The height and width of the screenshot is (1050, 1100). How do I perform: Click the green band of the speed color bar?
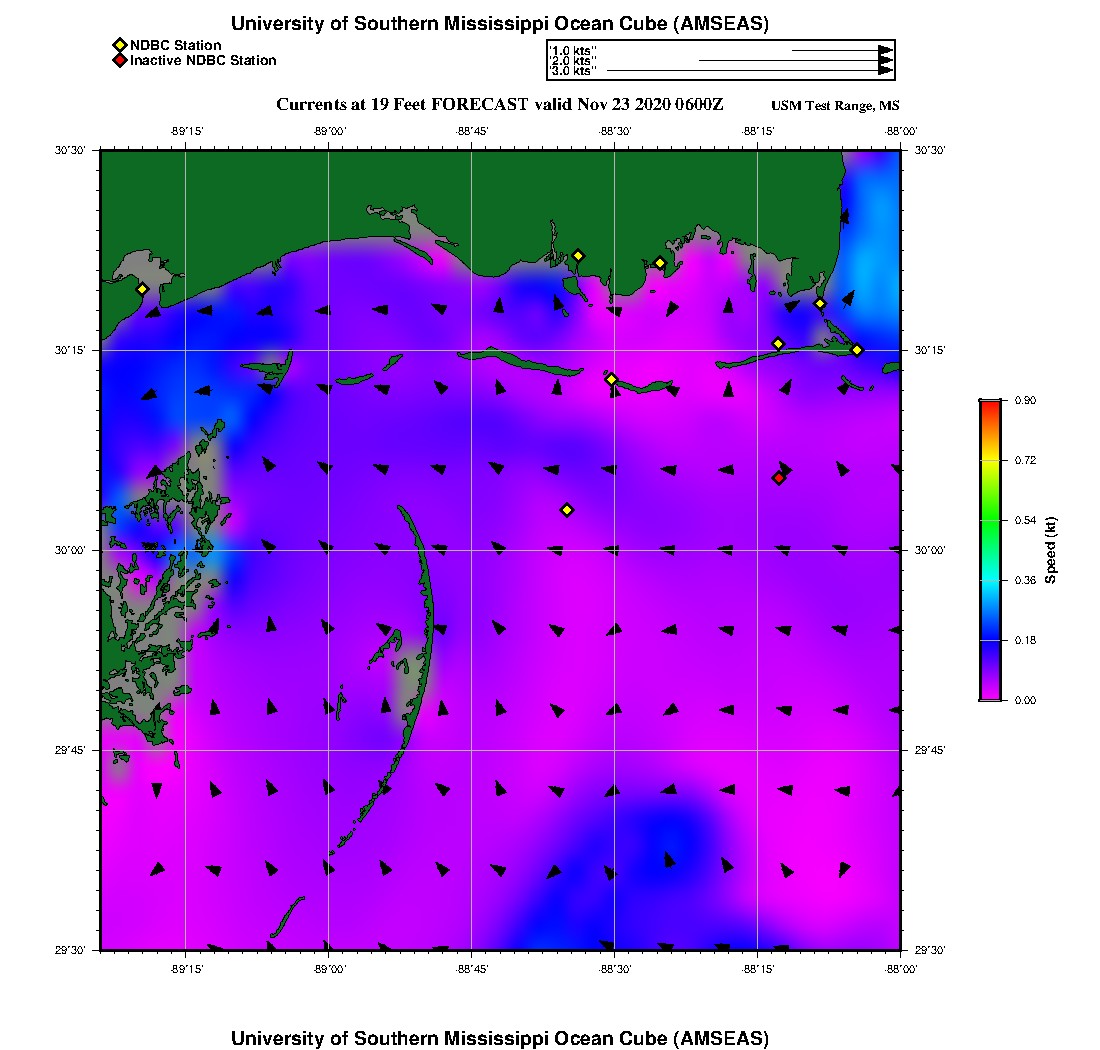989,520
